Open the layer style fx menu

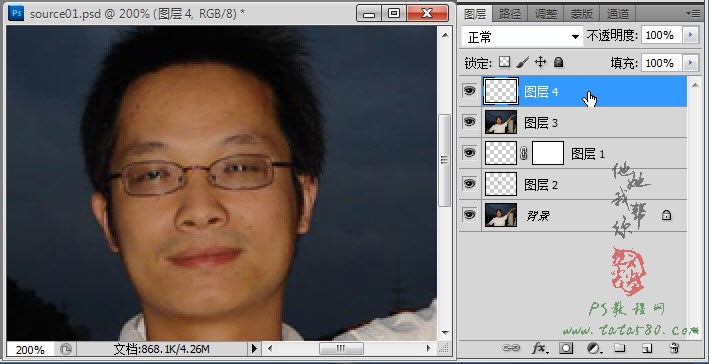coord(540,348)
